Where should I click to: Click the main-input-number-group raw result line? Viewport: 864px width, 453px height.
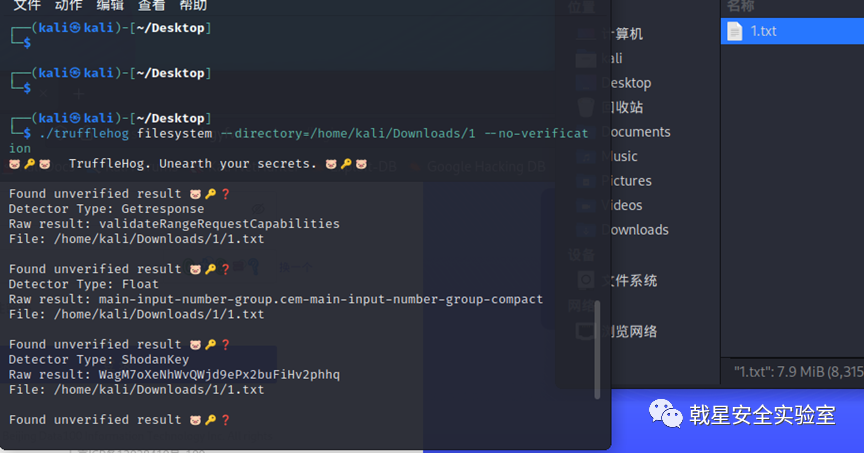coord(276,299)
